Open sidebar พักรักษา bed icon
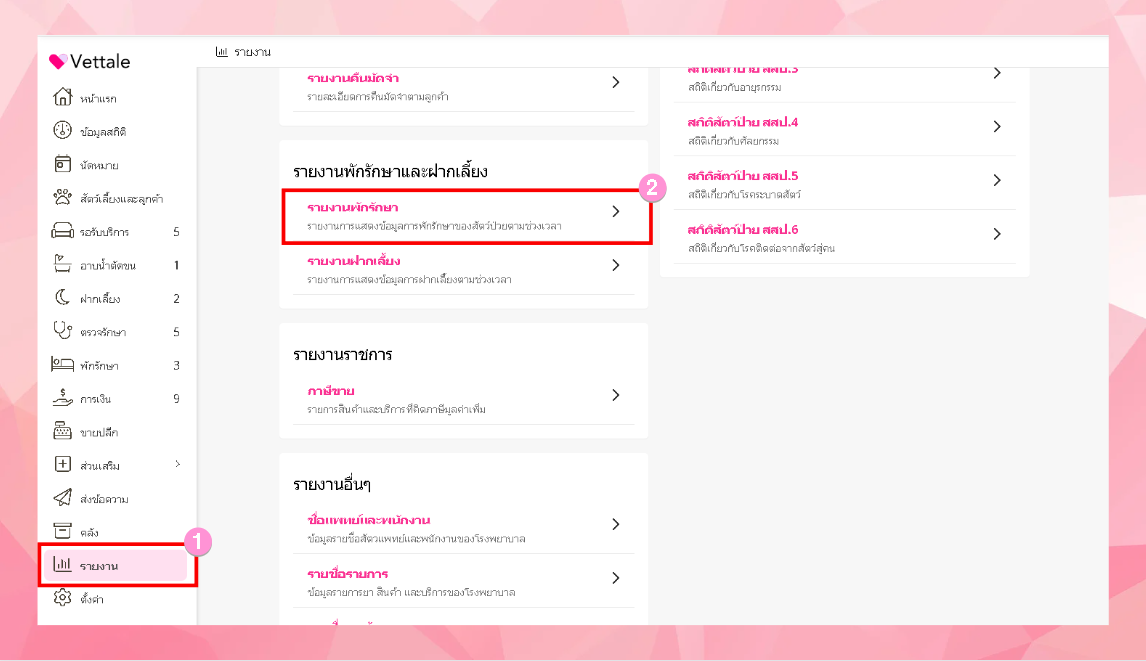 tap(63, 364)
